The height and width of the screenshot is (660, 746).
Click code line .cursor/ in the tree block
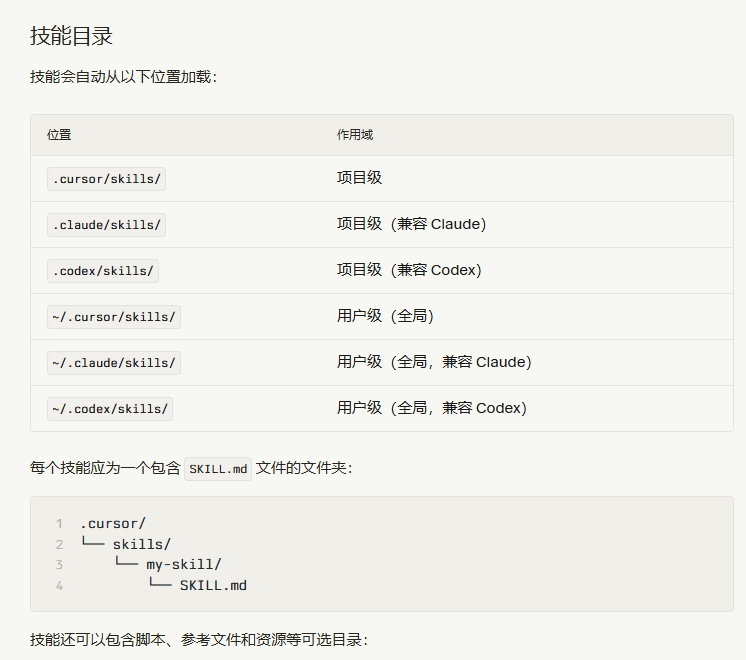113,523
